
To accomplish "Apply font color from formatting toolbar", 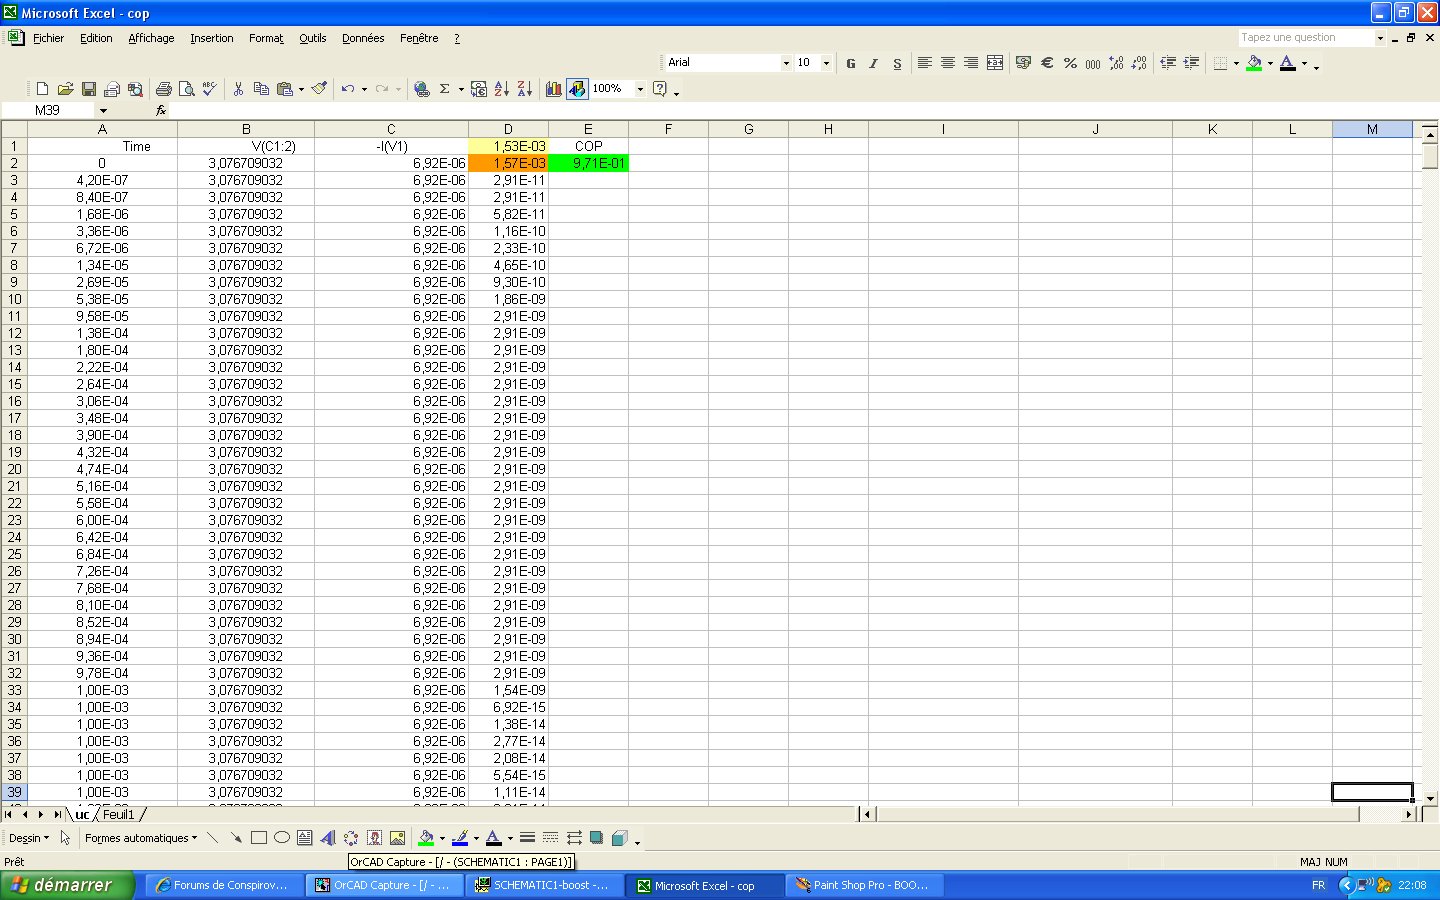I will pyautogui.click(x=1288, y=63).
